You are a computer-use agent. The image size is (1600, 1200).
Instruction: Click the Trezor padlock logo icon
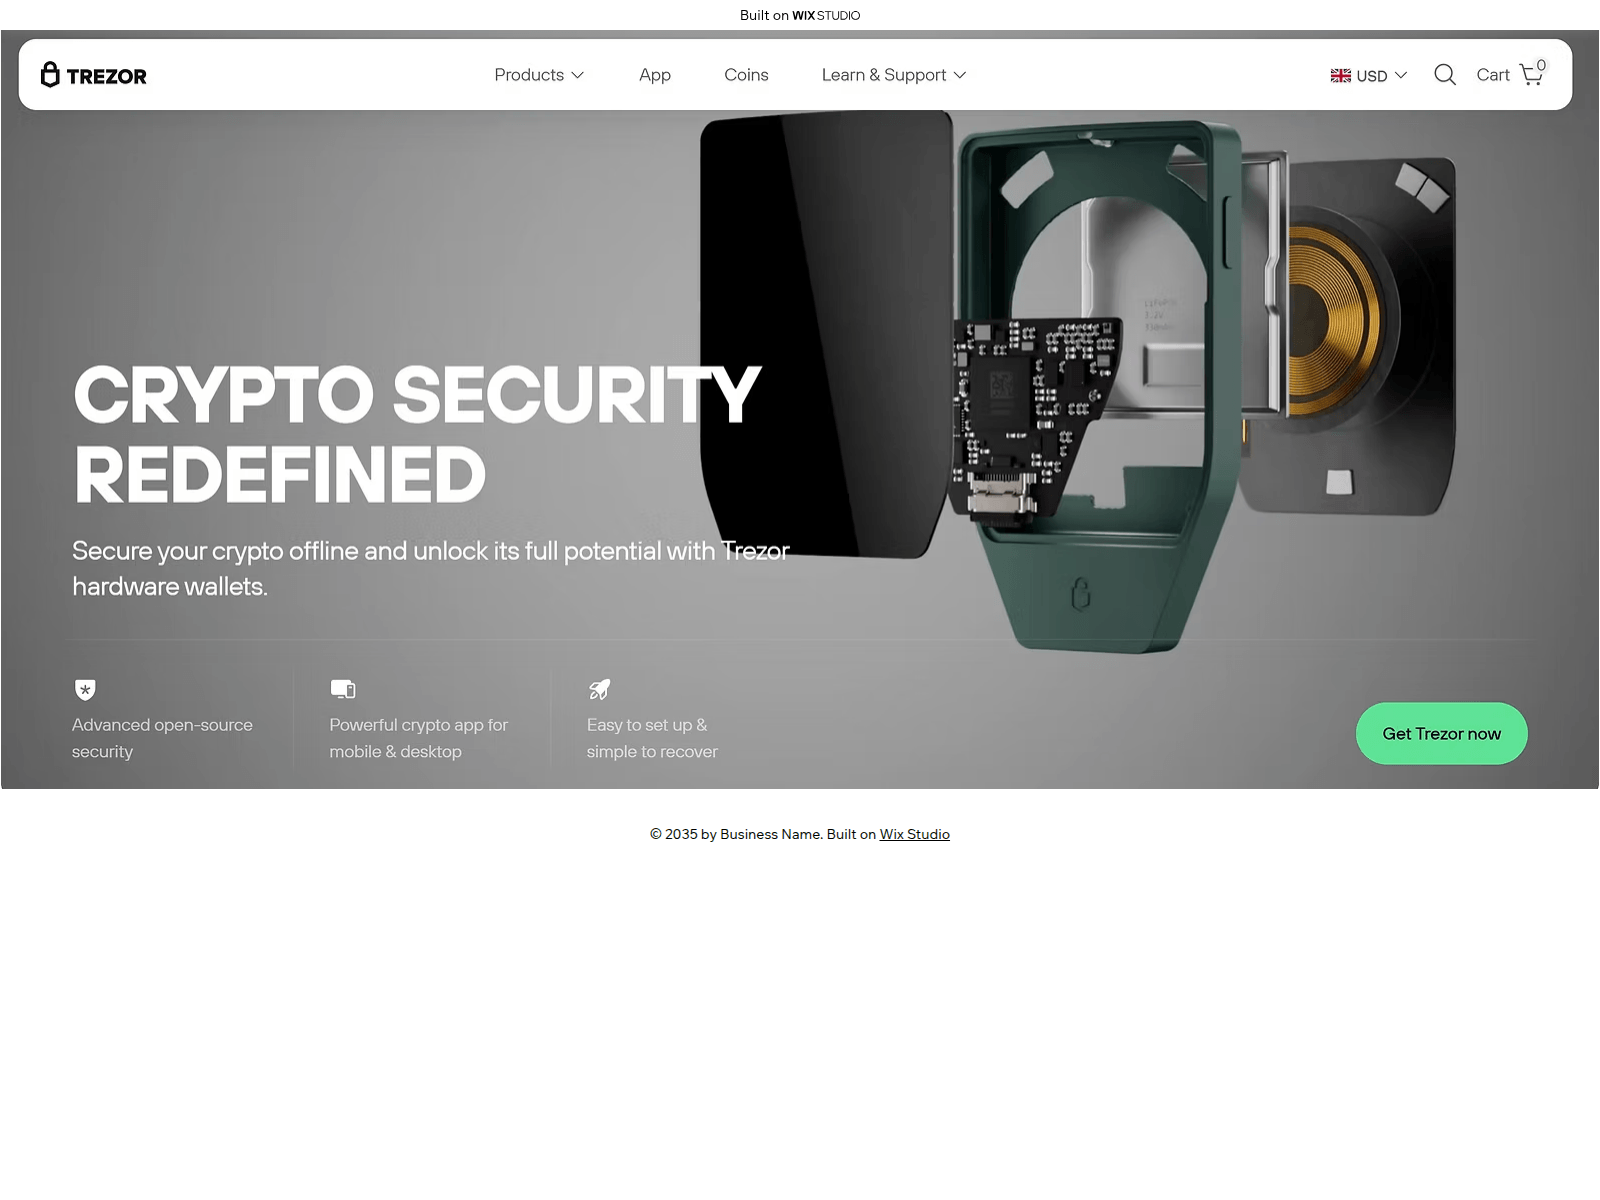50,74
